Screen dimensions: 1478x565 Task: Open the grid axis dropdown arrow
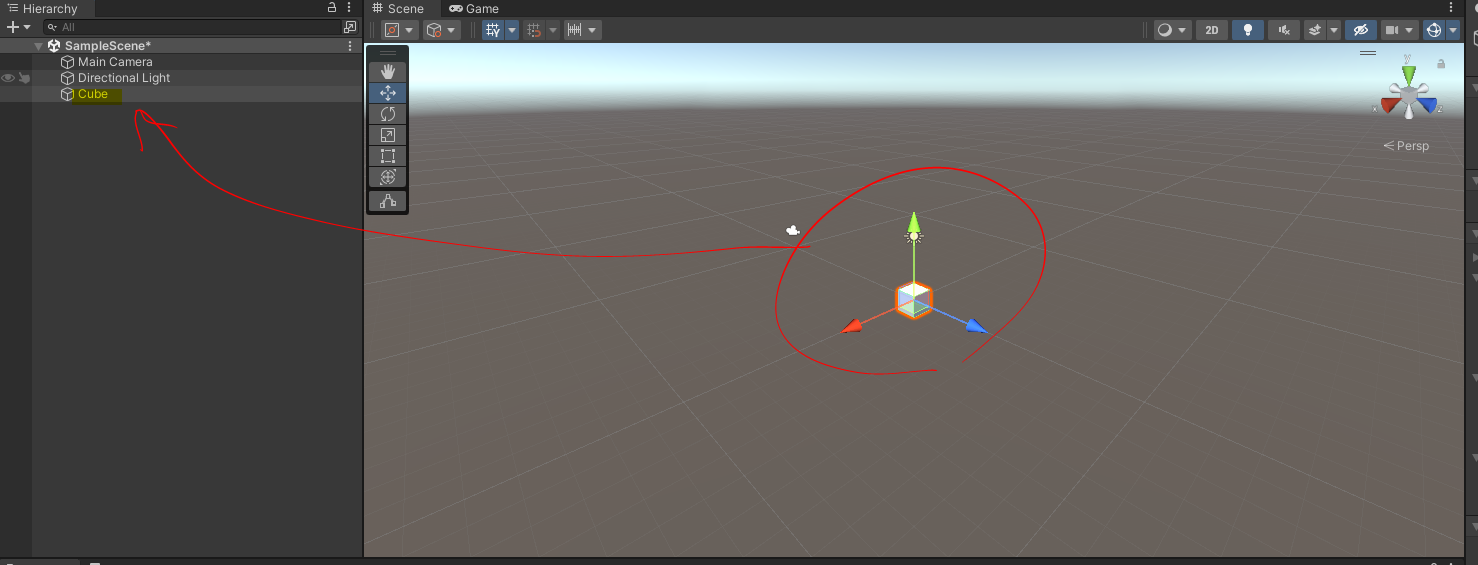pos(512,30)
